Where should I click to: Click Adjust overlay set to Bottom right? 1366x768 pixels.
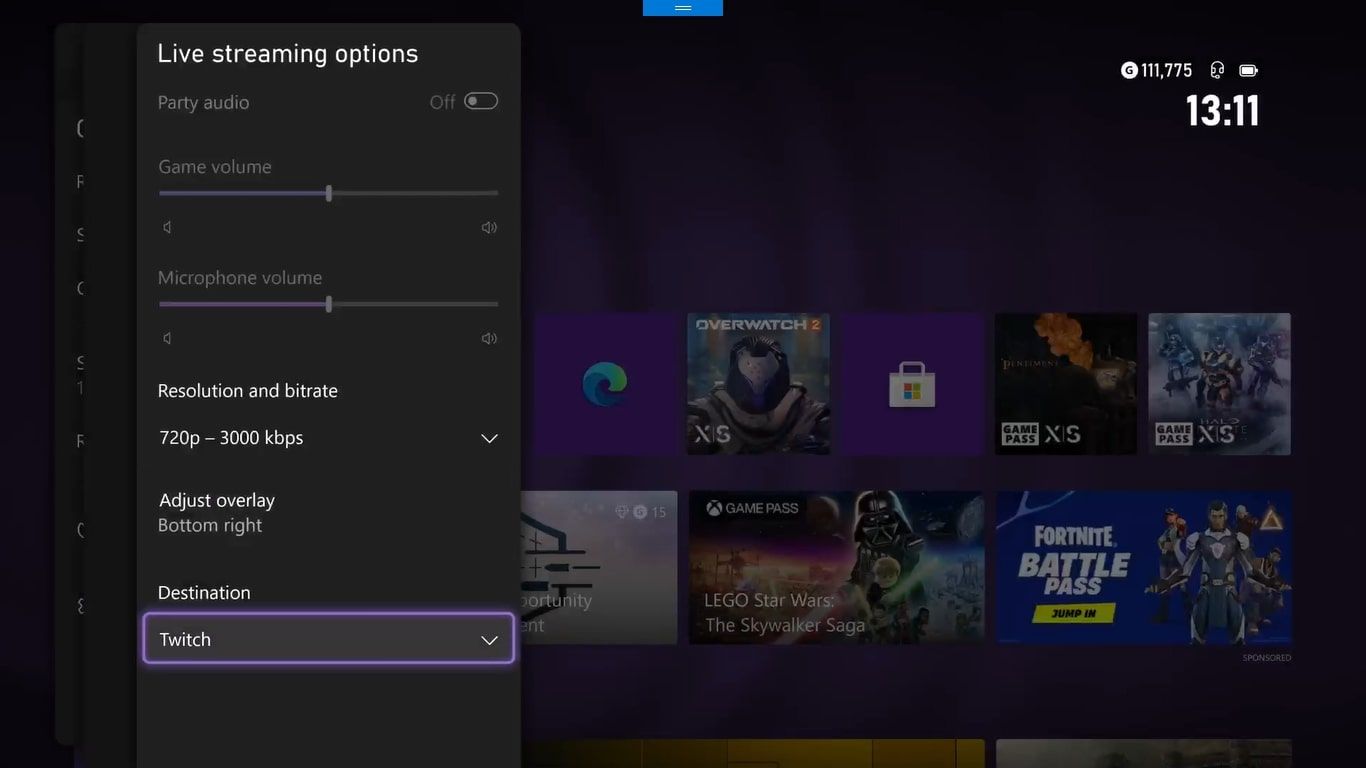216,511
